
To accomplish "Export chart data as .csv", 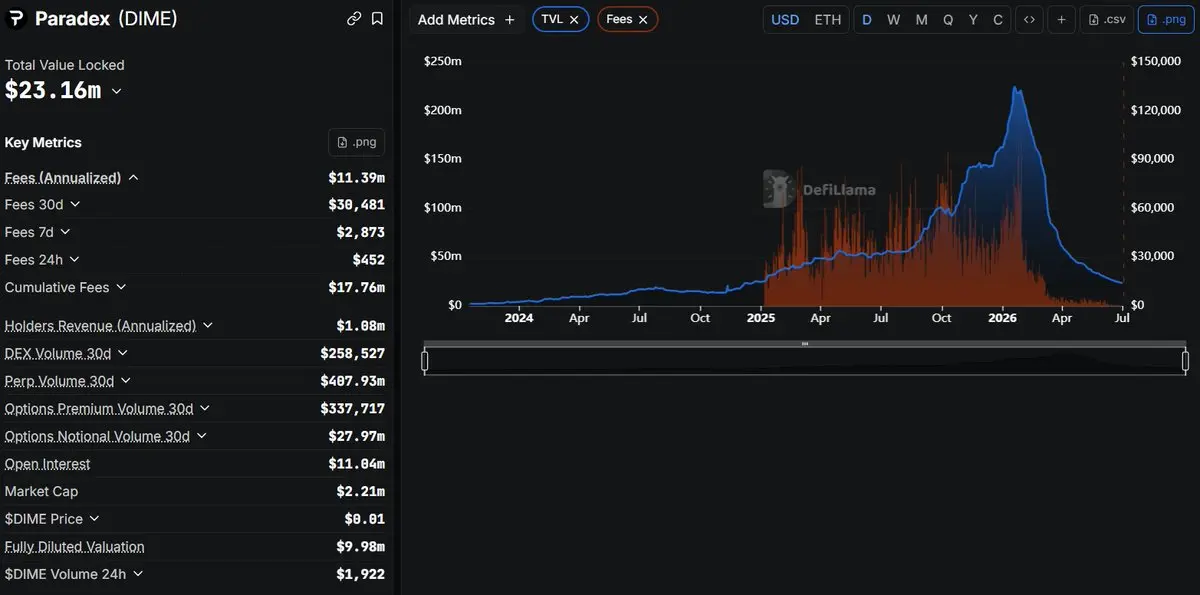I will [x=1106, y=20].
